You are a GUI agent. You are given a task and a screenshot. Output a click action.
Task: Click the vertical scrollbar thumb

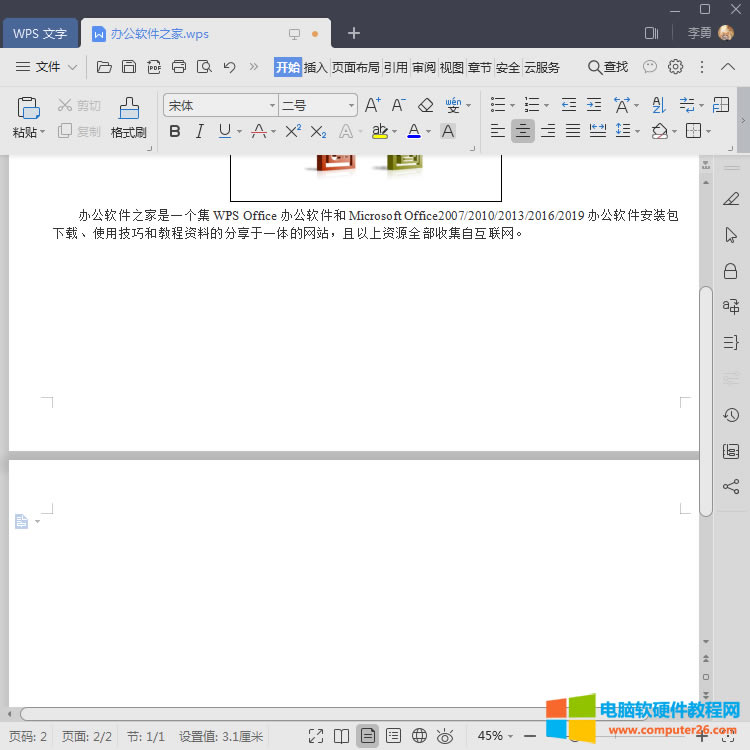pyautogui.click(x=706, y=400)
